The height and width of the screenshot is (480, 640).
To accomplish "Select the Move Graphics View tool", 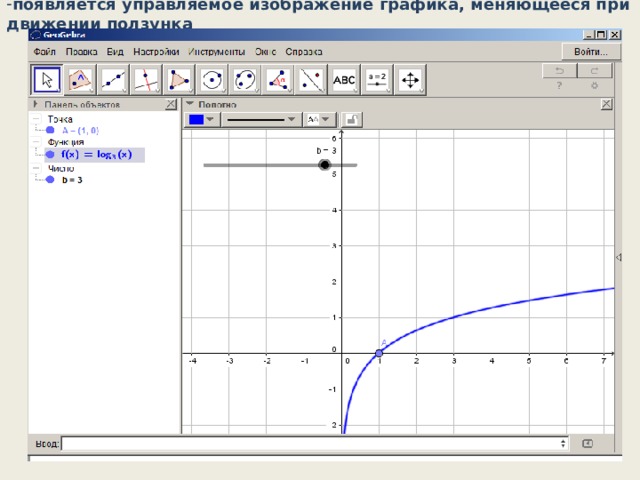I will click(410, 80).
